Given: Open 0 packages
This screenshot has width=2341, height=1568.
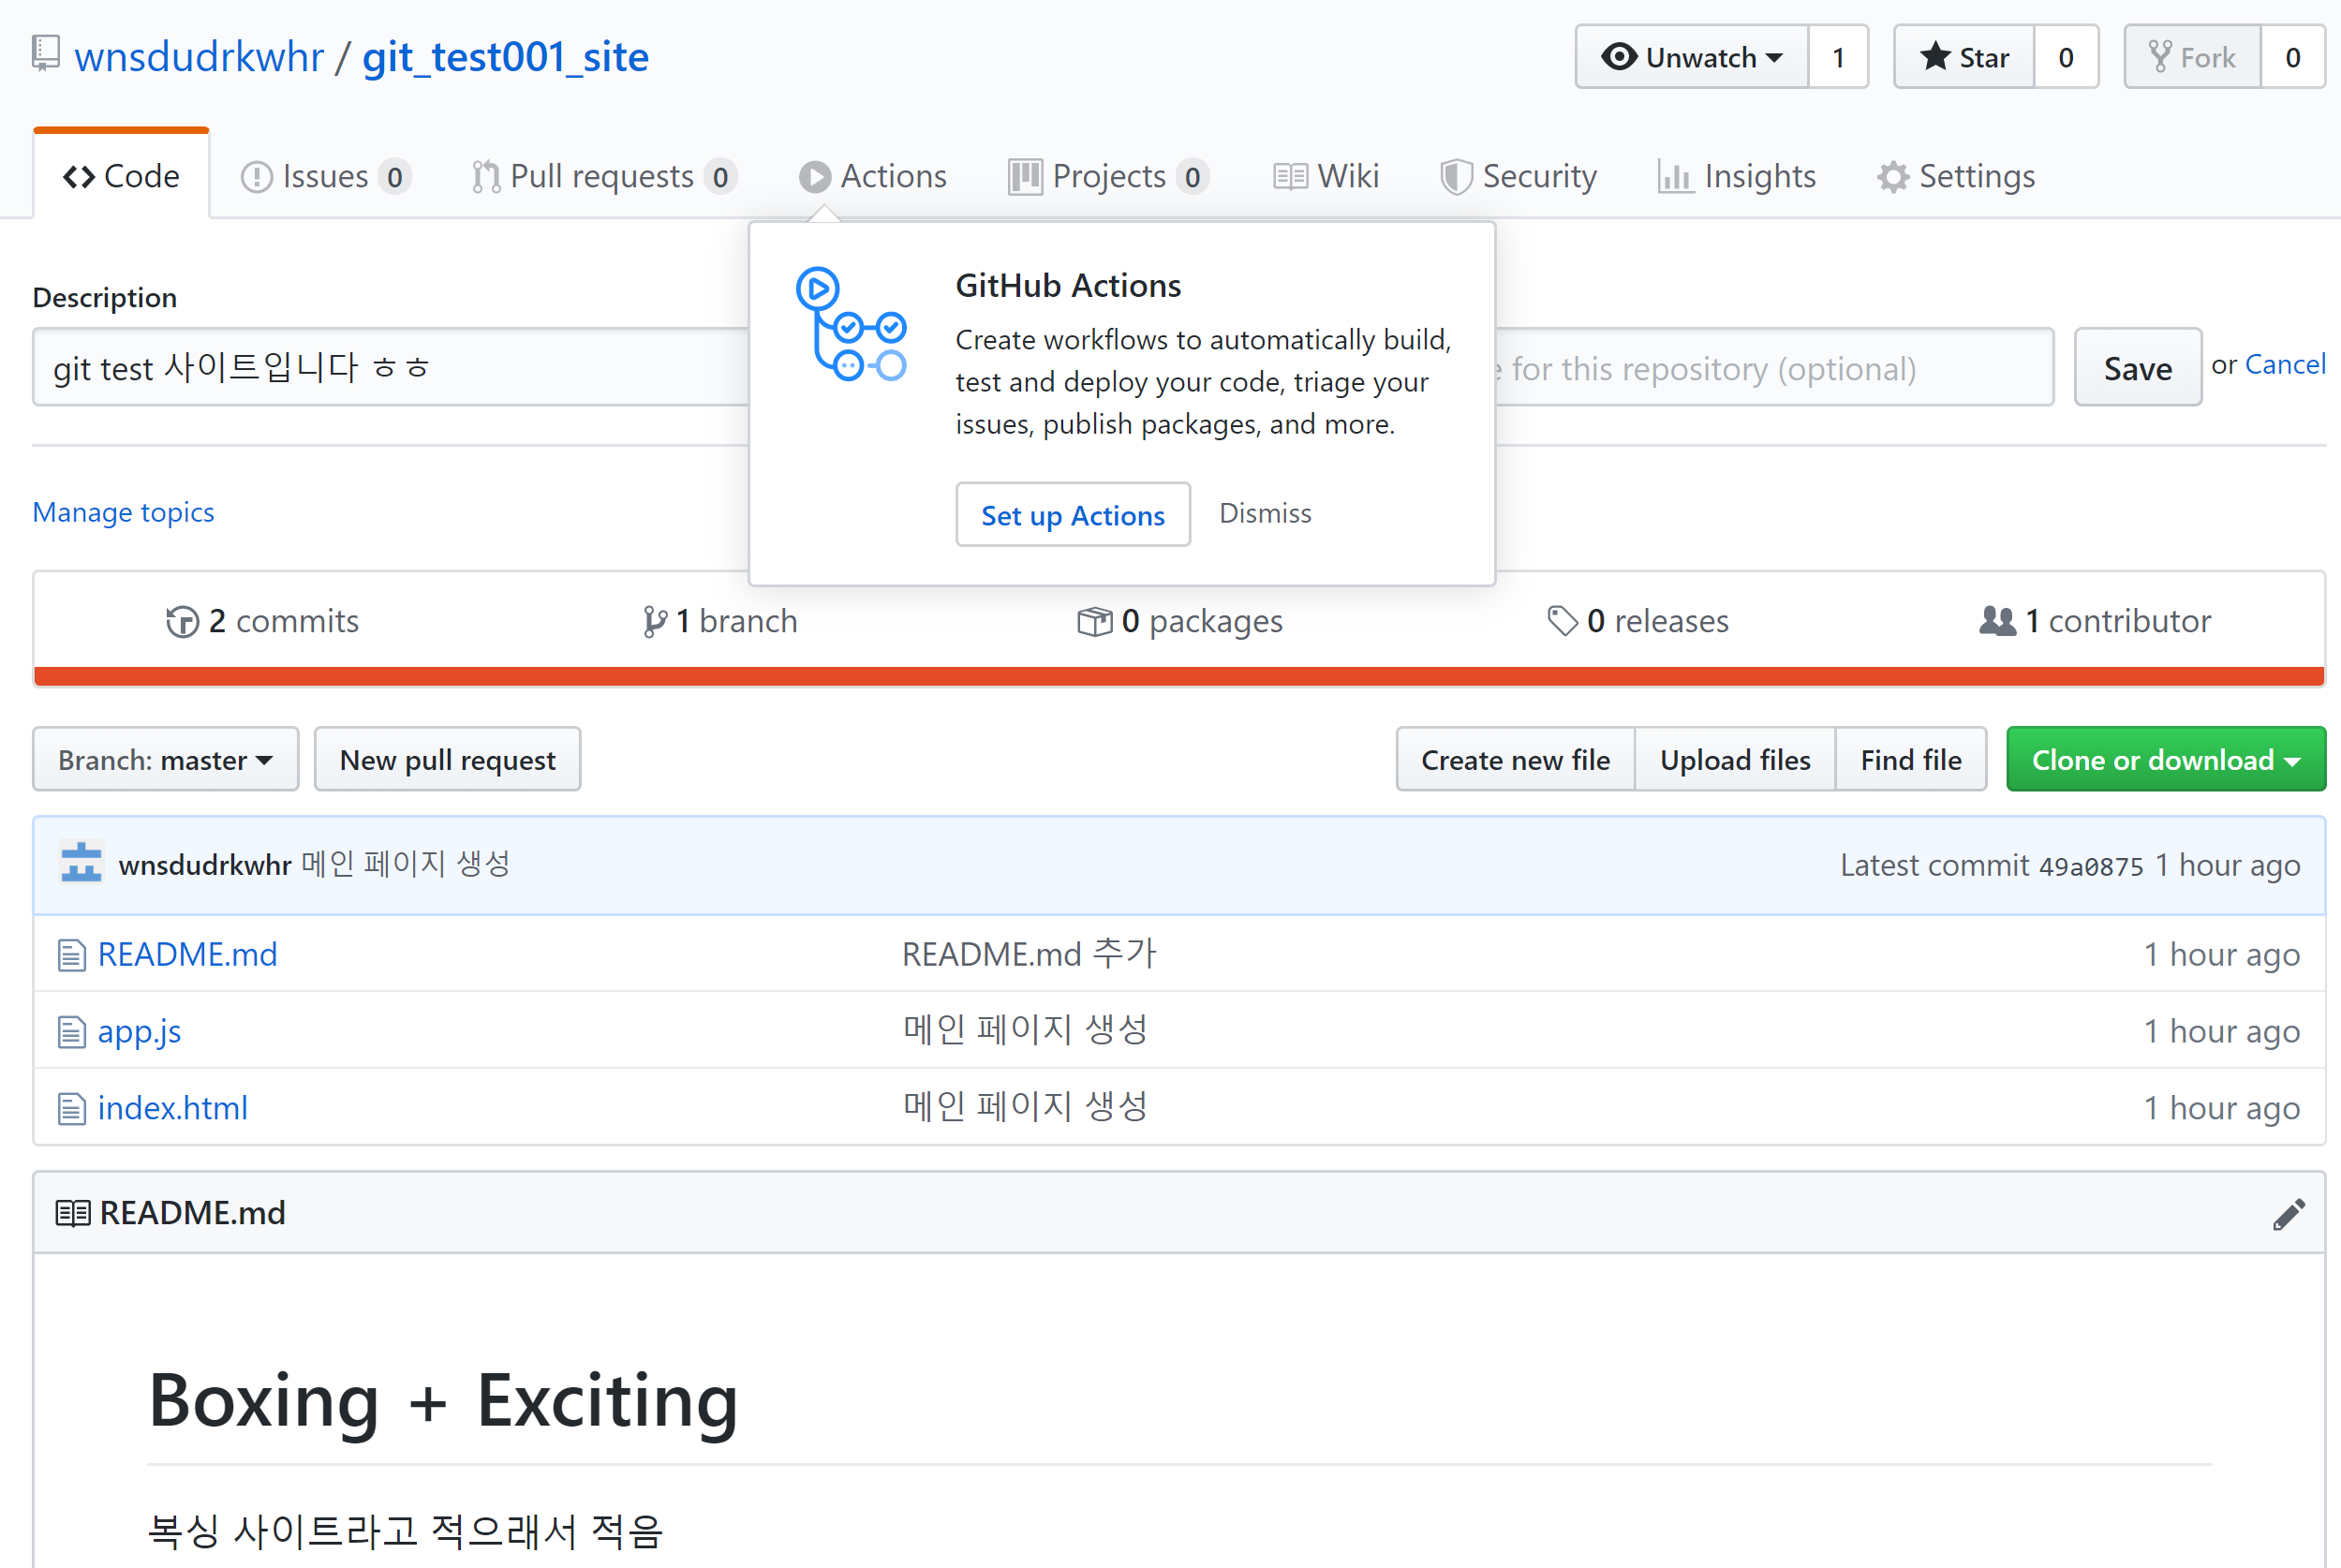Looking at the screenshot, I should pyautogui.click(x=1180, y=621).
